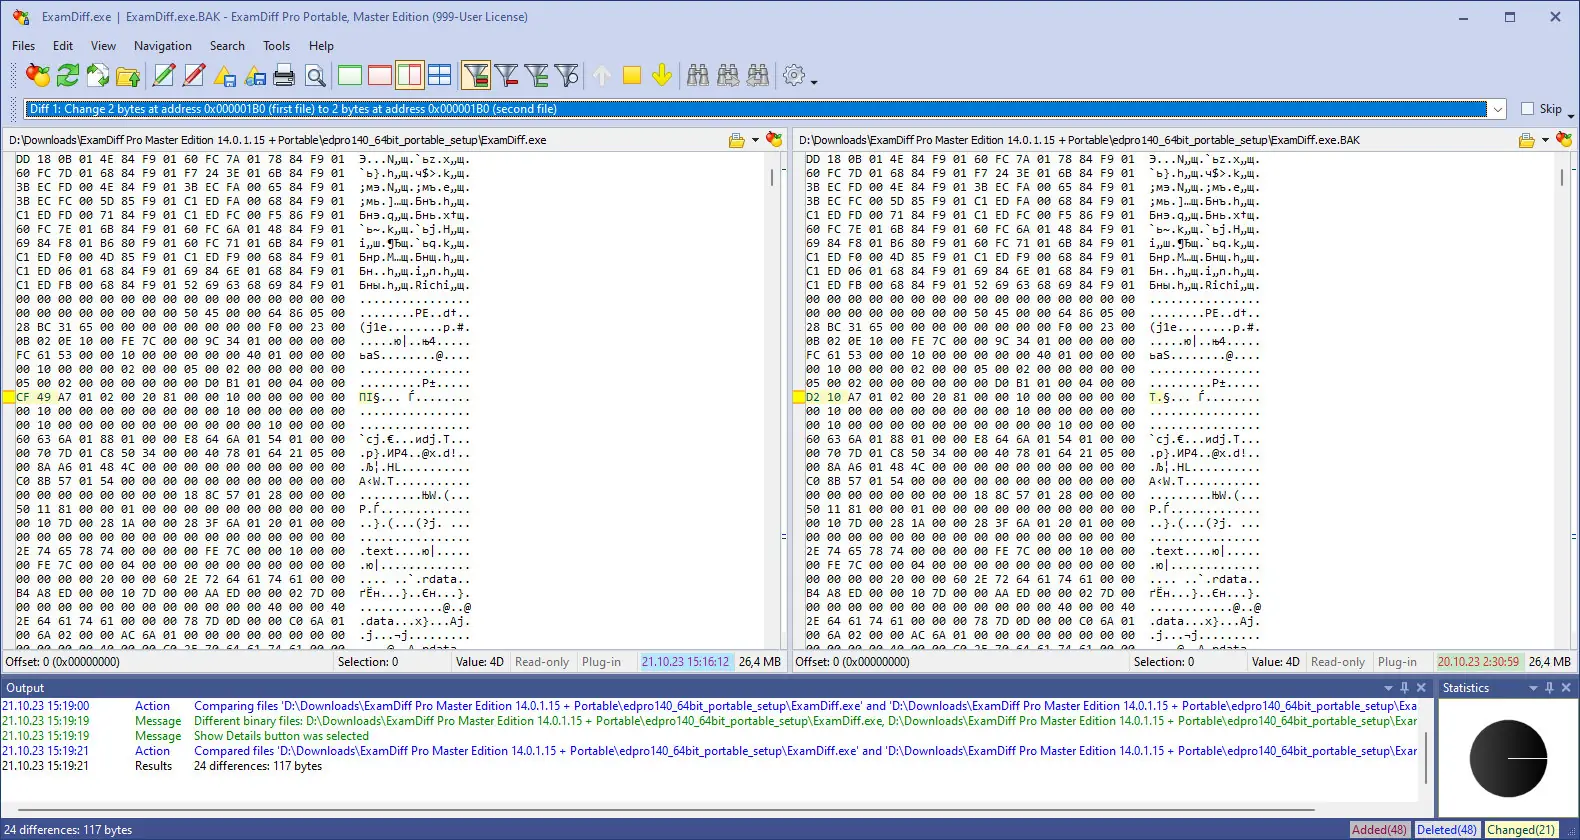
Task: Click the Output panel pin icon
Action: click(x=1405, y=688)
